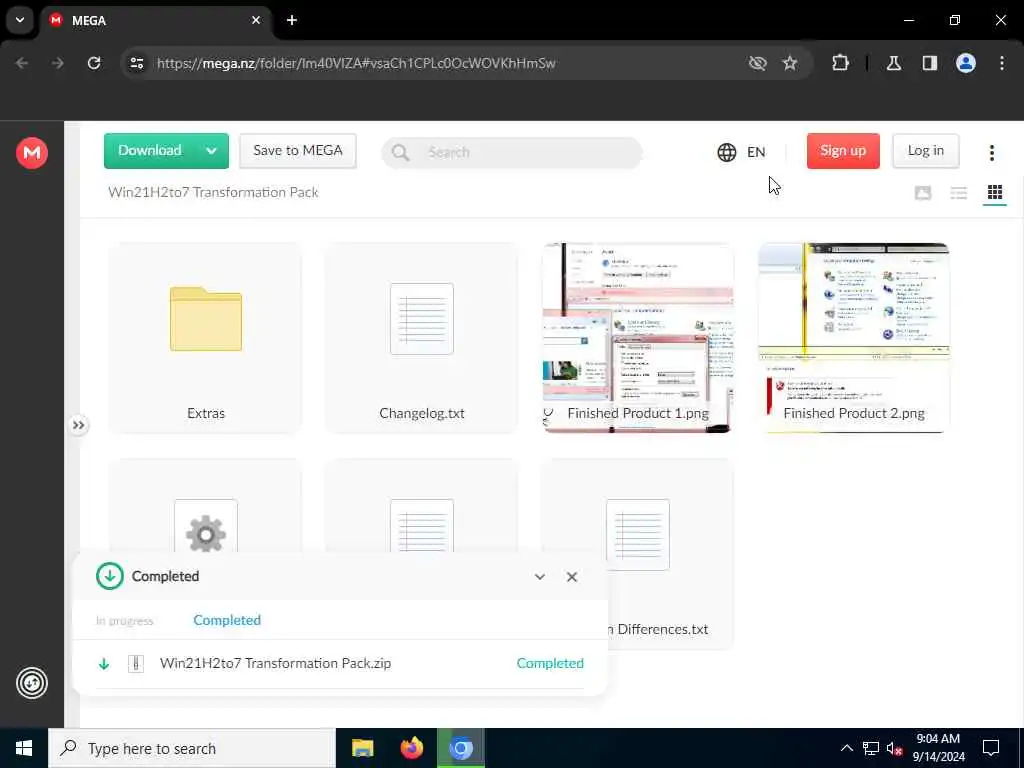Image resolution: width=1024 pixels, height=768 pixels.
Task: Reload the current page
Action: (x=94, y=63)
